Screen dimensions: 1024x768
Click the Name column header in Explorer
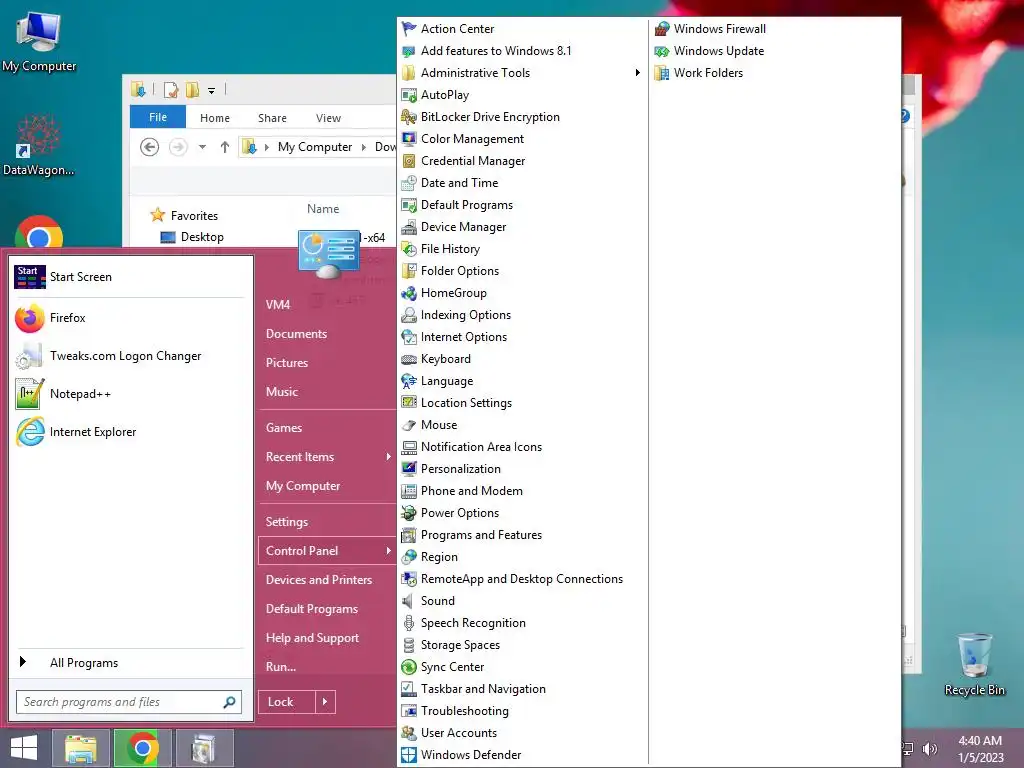tap(323, 209)
